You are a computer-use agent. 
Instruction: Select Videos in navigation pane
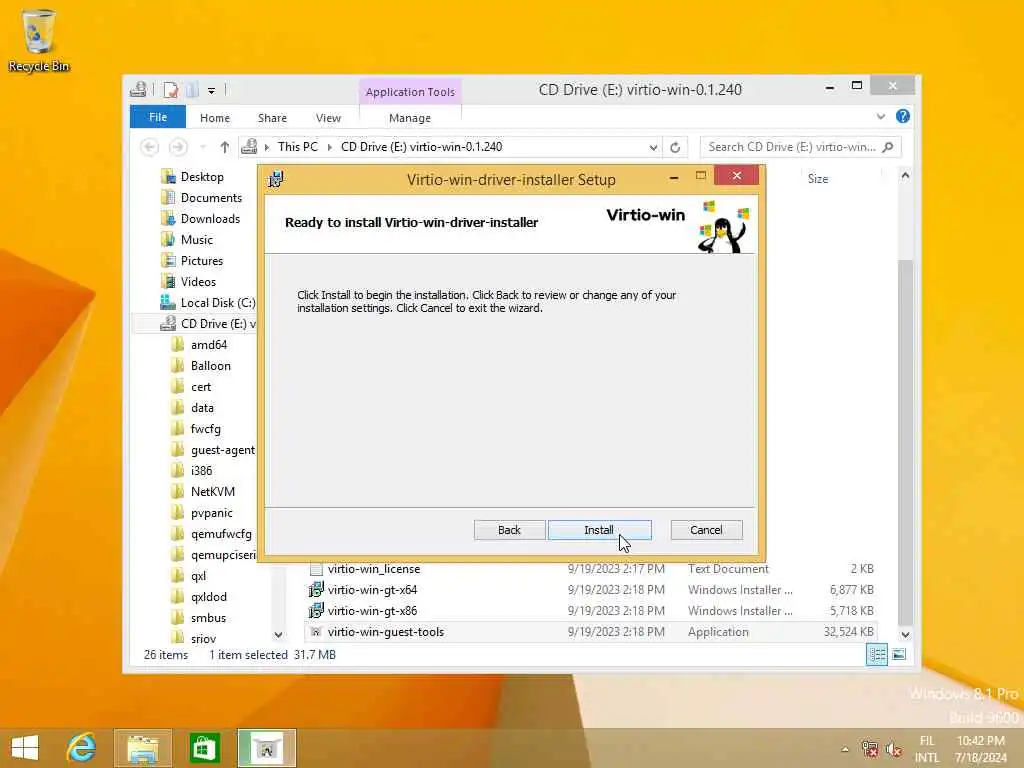pyautogui.click(x=198, y=281)
